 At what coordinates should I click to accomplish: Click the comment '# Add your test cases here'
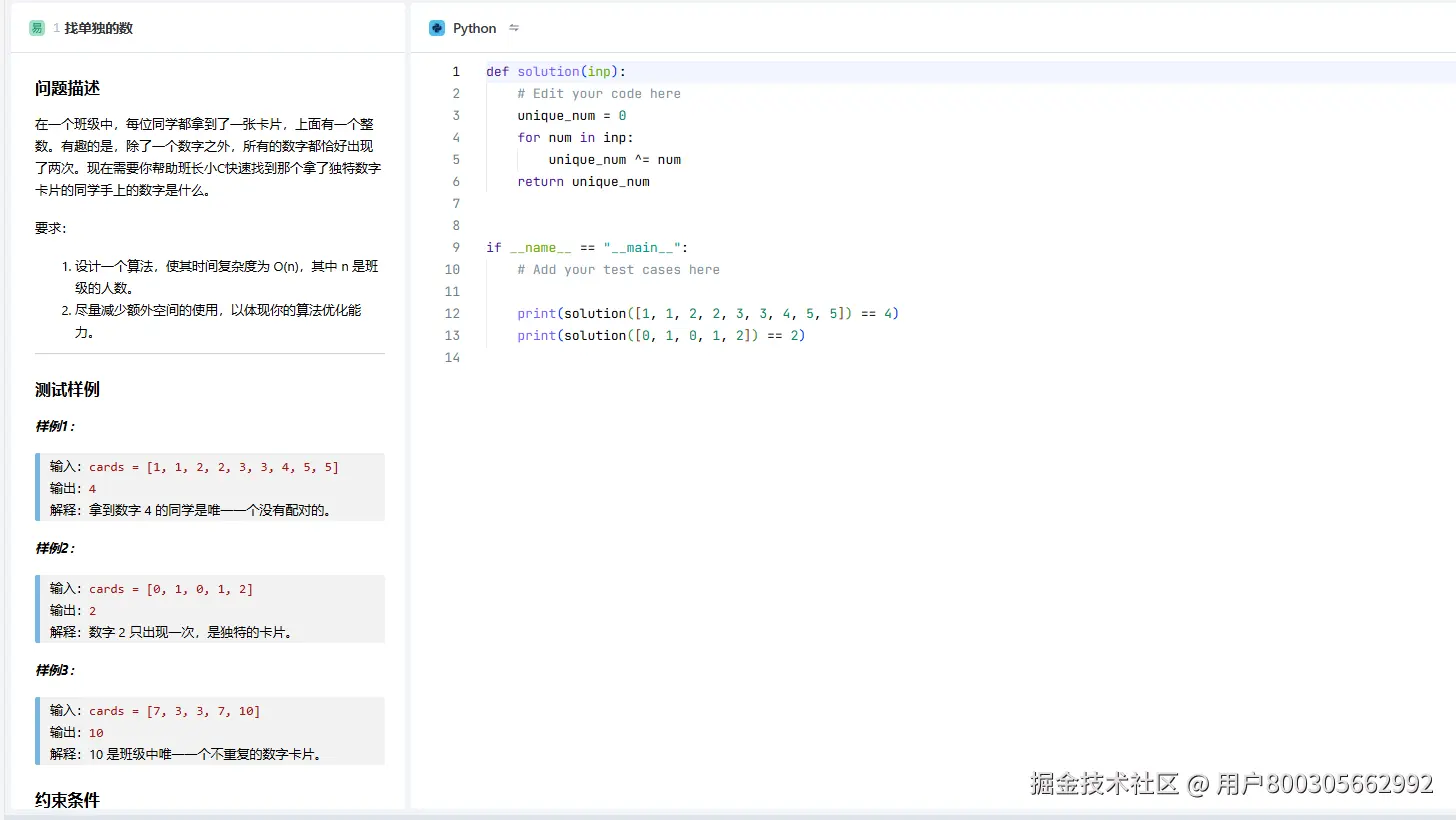click(618, 270)
